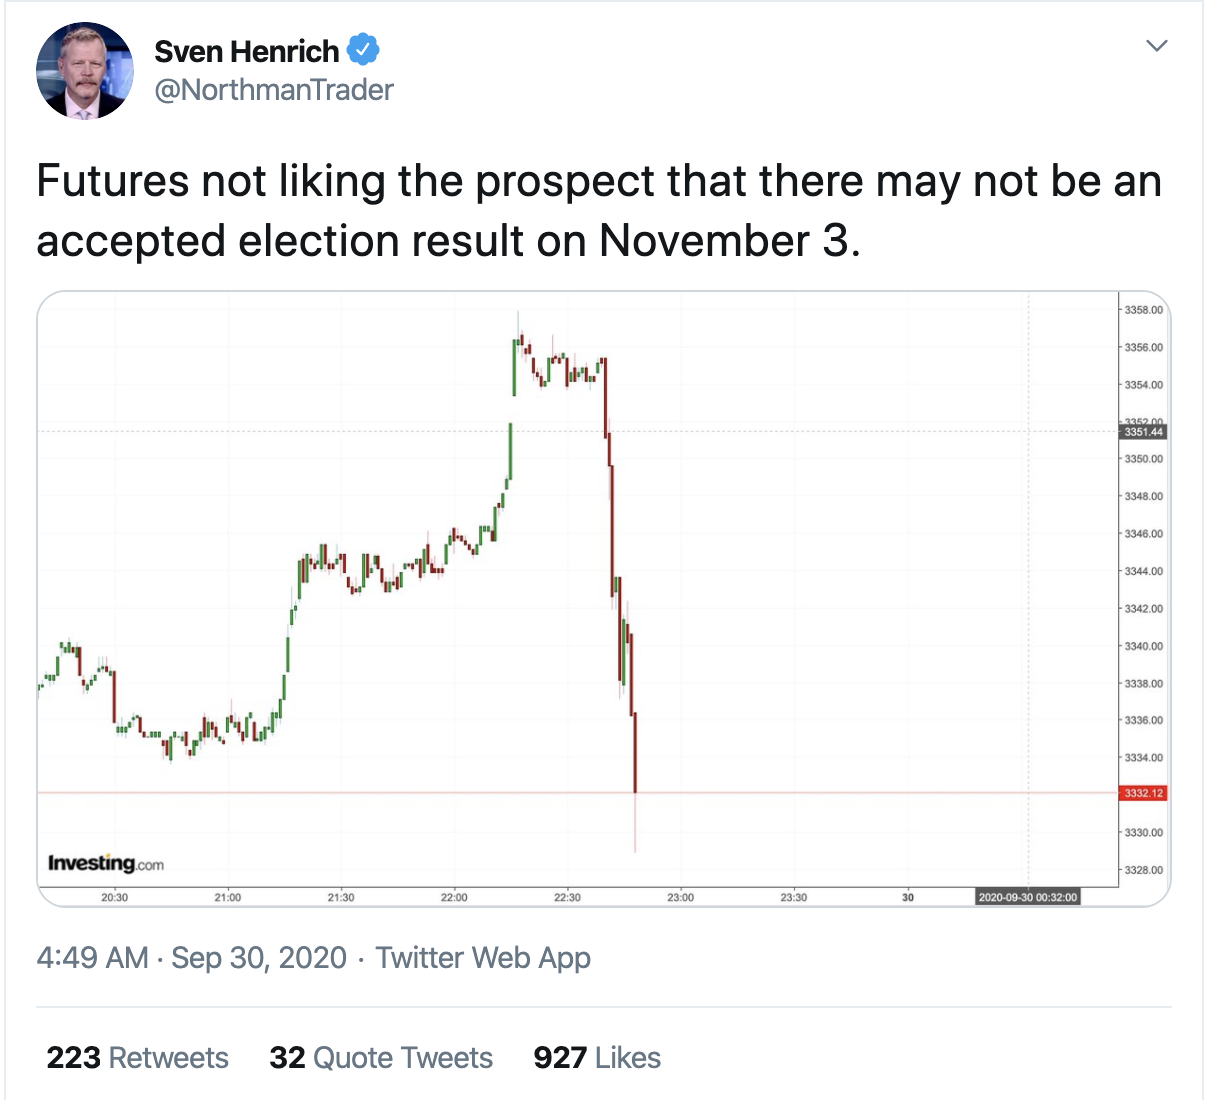Select the red 3332.12 price label
This screenshot has width=1206, height=1100.
[x=1143, y=793]
